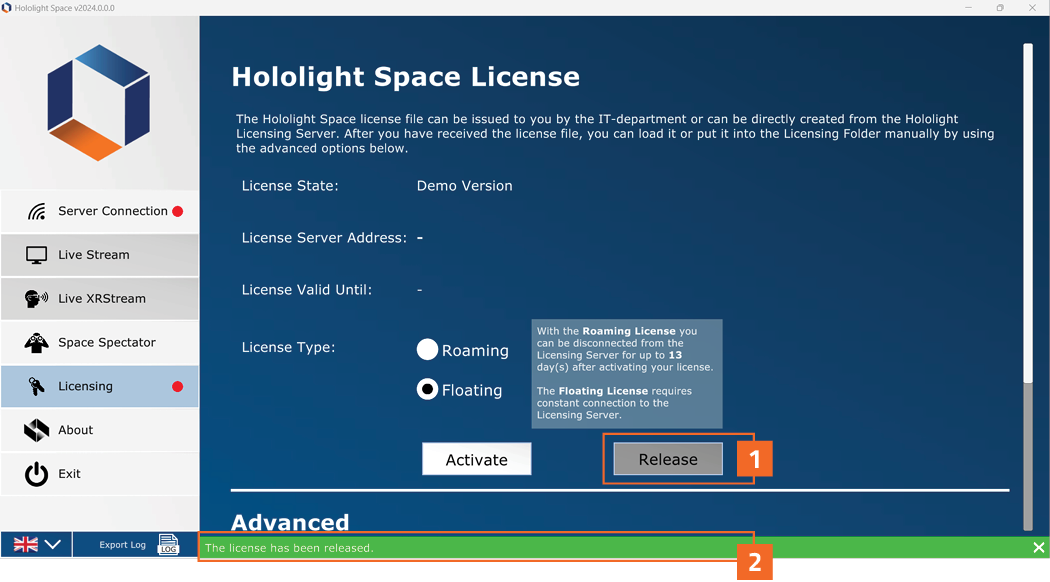1050x582 pixels.
Task: Click the 'The license has been released.' message
Action: (289, 548)
